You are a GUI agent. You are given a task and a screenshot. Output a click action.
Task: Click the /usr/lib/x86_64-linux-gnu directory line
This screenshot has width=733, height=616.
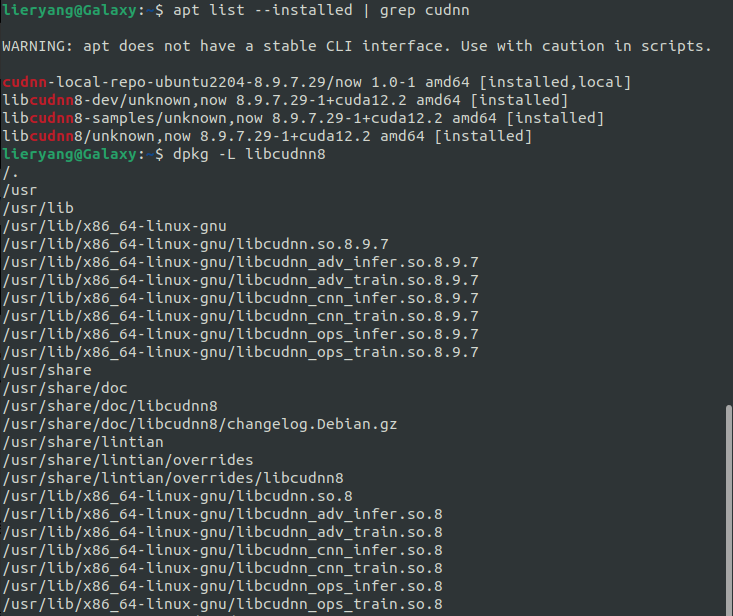(115, 226)
